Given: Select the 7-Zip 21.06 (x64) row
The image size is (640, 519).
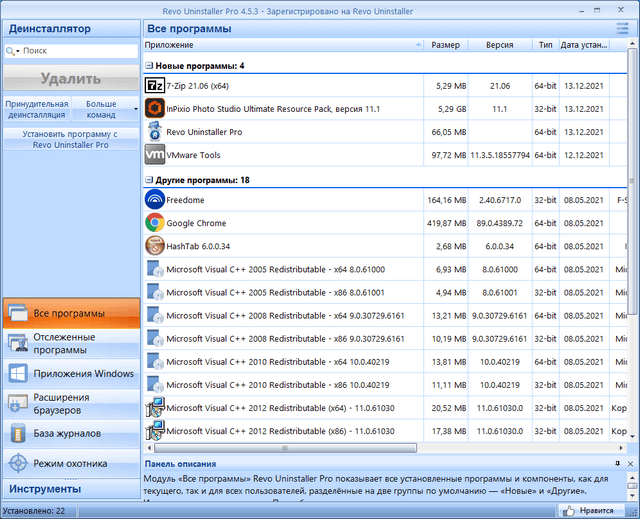Looking at the screenshot, I should 385,86.
